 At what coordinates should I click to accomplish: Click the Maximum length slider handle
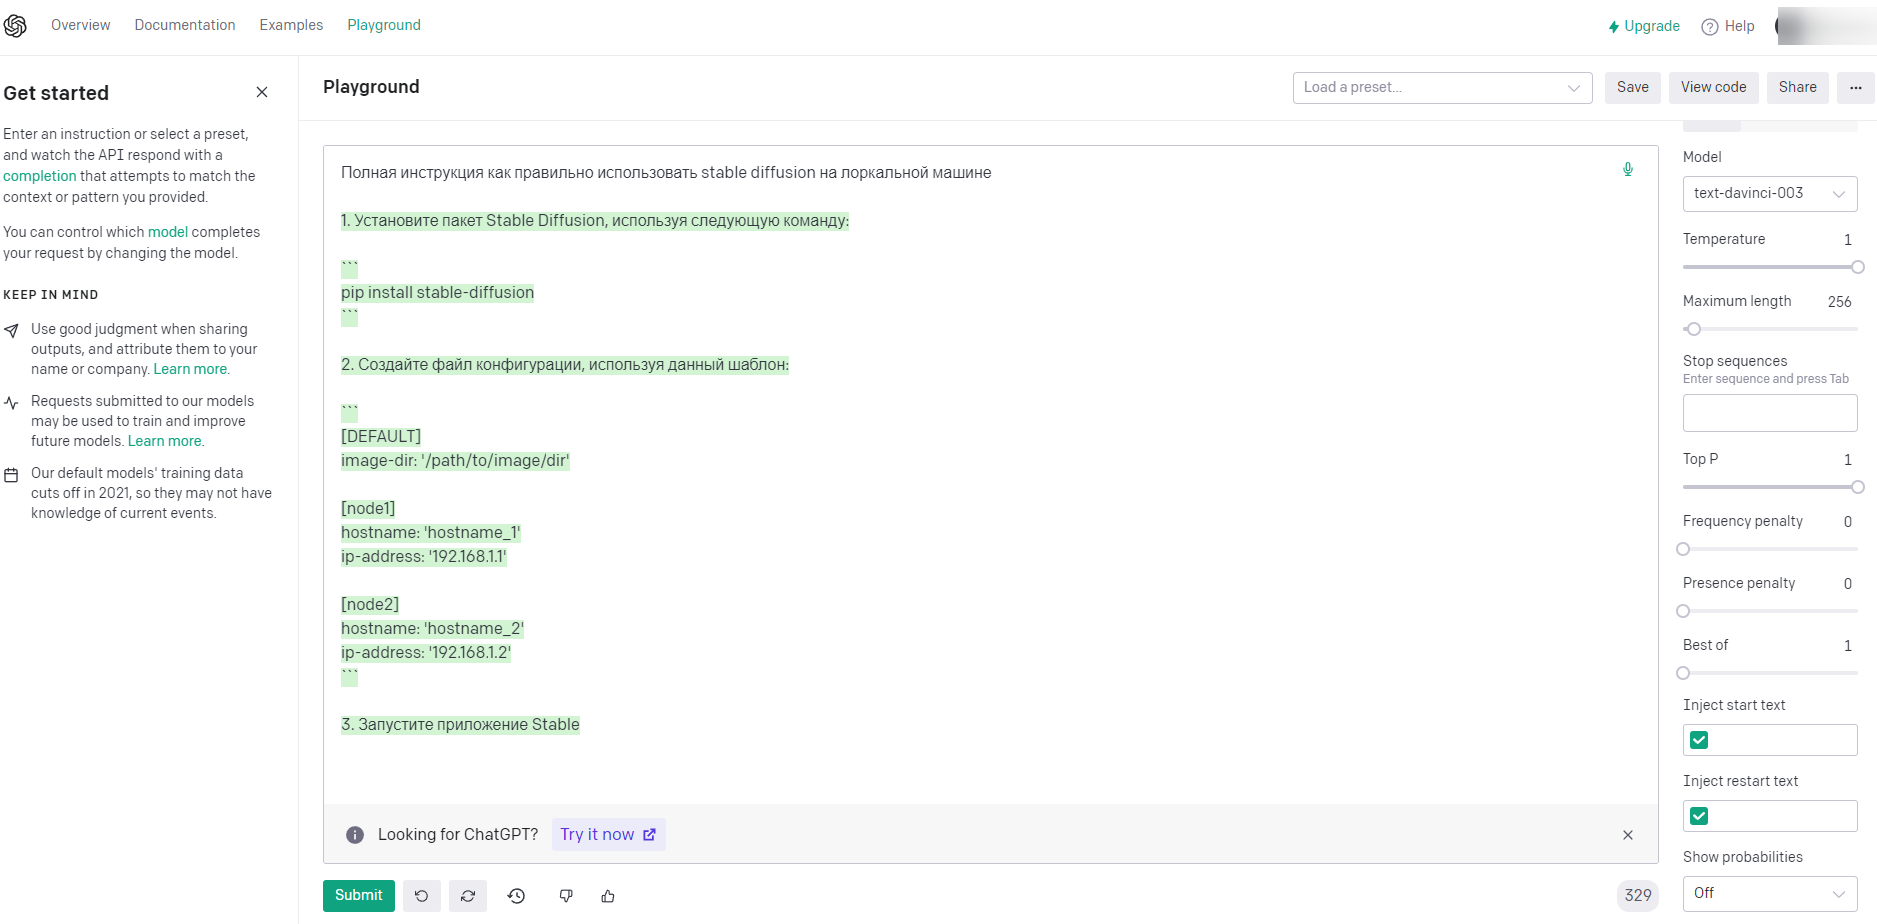pyautogui.click(x=1693, y=329)
